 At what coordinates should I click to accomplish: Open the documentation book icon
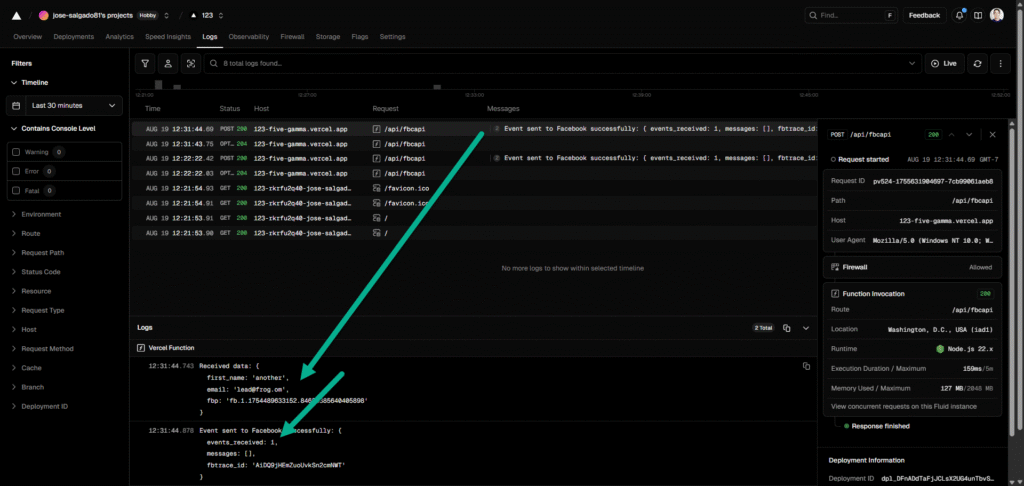[978, 15]
